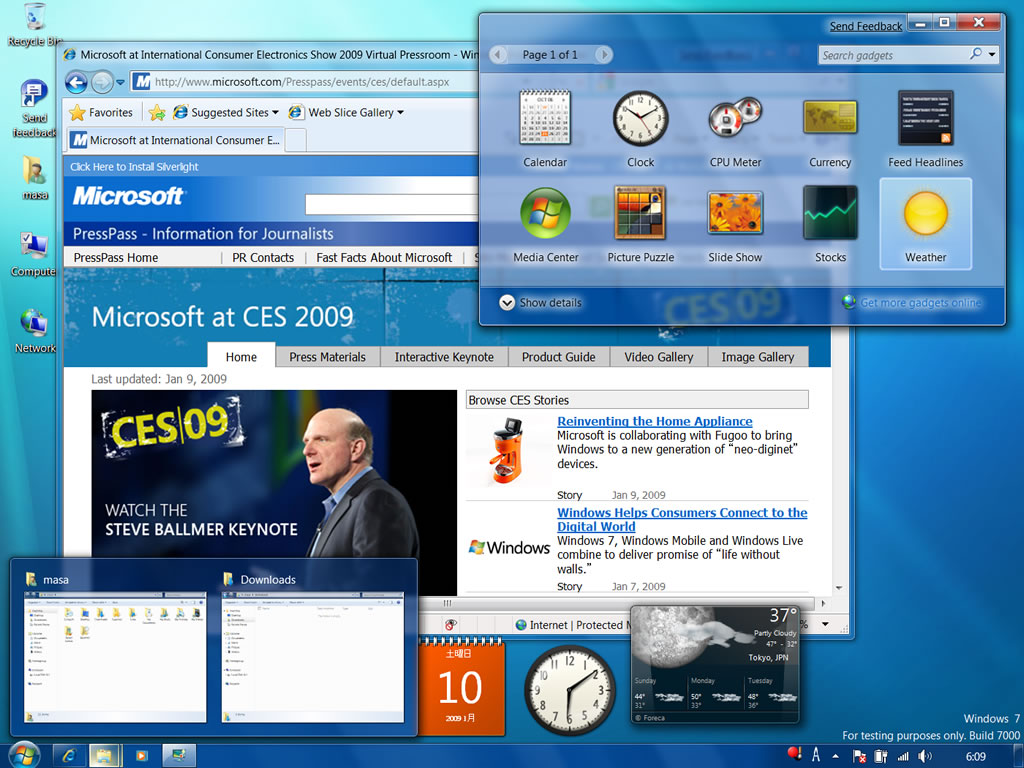Click the Add to Favorites Bar star icon
The width and height of the screenshot is (1024, 768).
[157, 112]
